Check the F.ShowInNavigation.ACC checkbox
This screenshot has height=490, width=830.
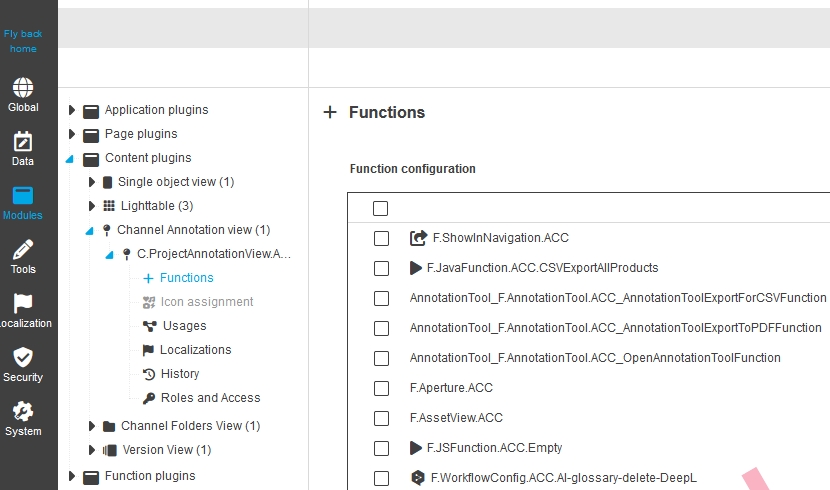[381, 238]
